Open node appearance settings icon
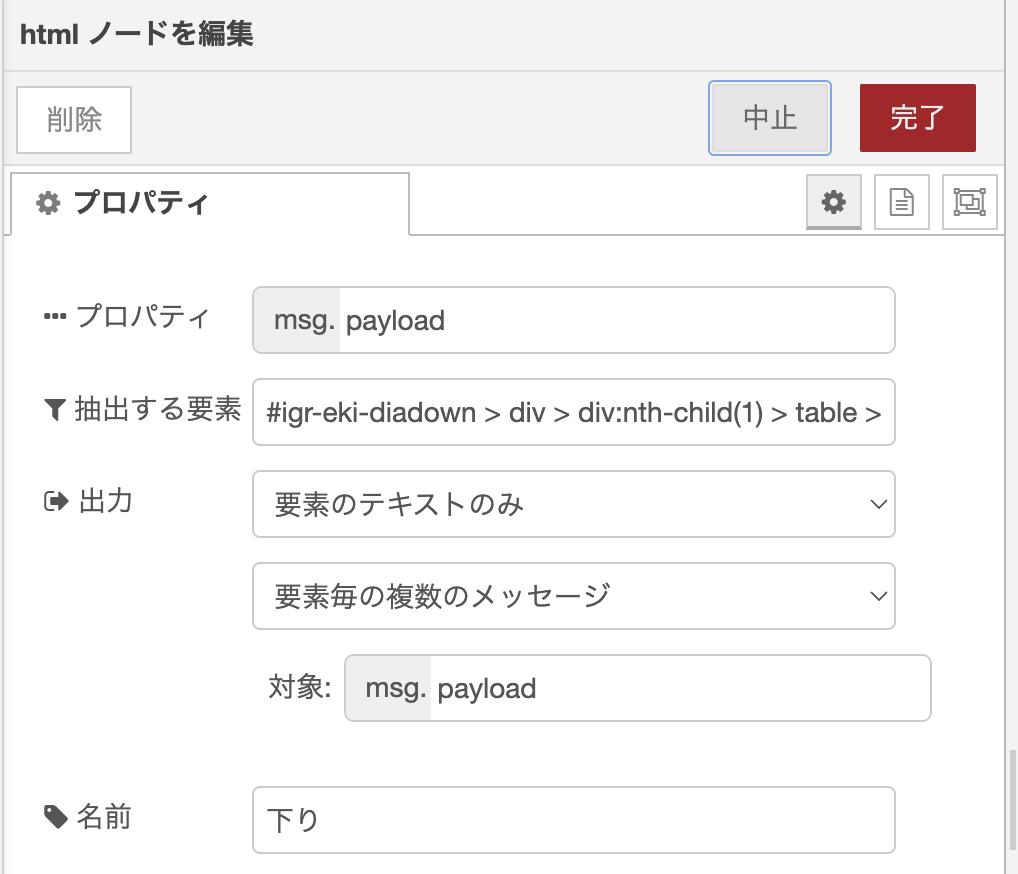The image size is (1018, 874). click(x=969, y=202)
